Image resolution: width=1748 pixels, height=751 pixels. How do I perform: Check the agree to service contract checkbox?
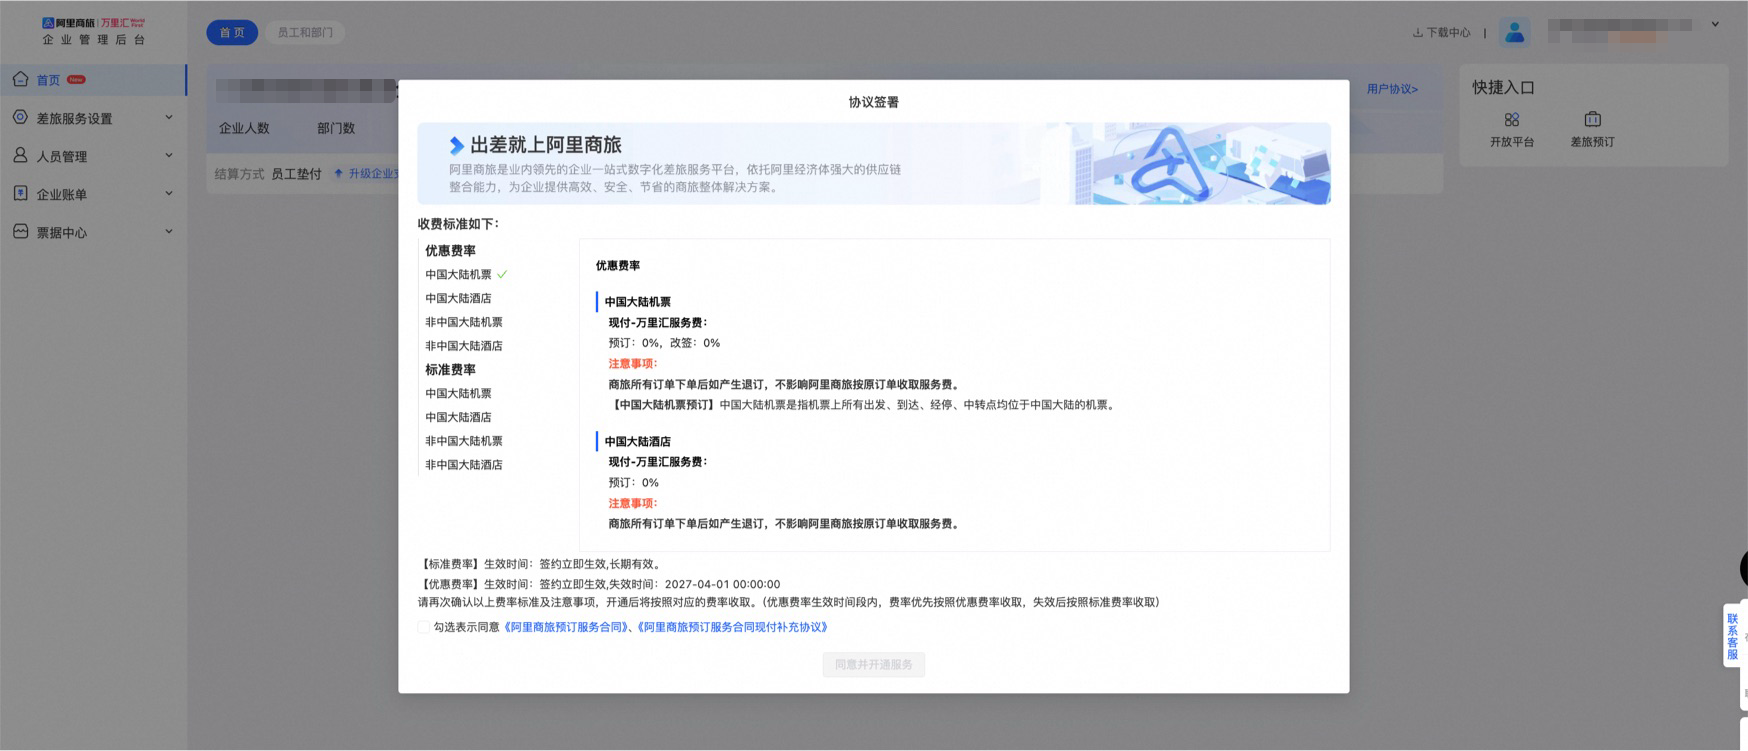tap(424, 627)
